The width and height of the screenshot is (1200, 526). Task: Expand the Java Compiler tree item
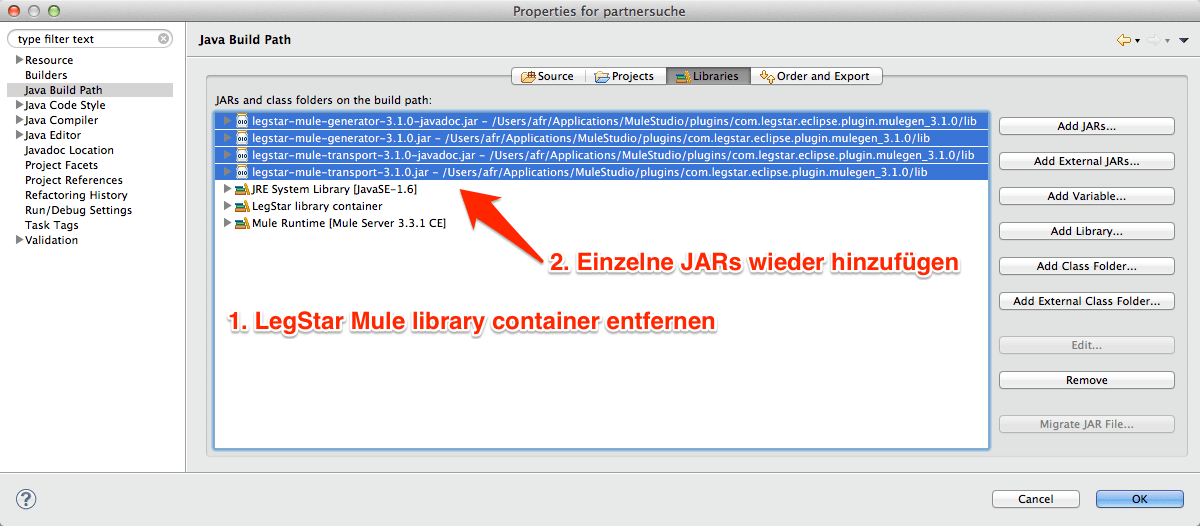(19, 120)
